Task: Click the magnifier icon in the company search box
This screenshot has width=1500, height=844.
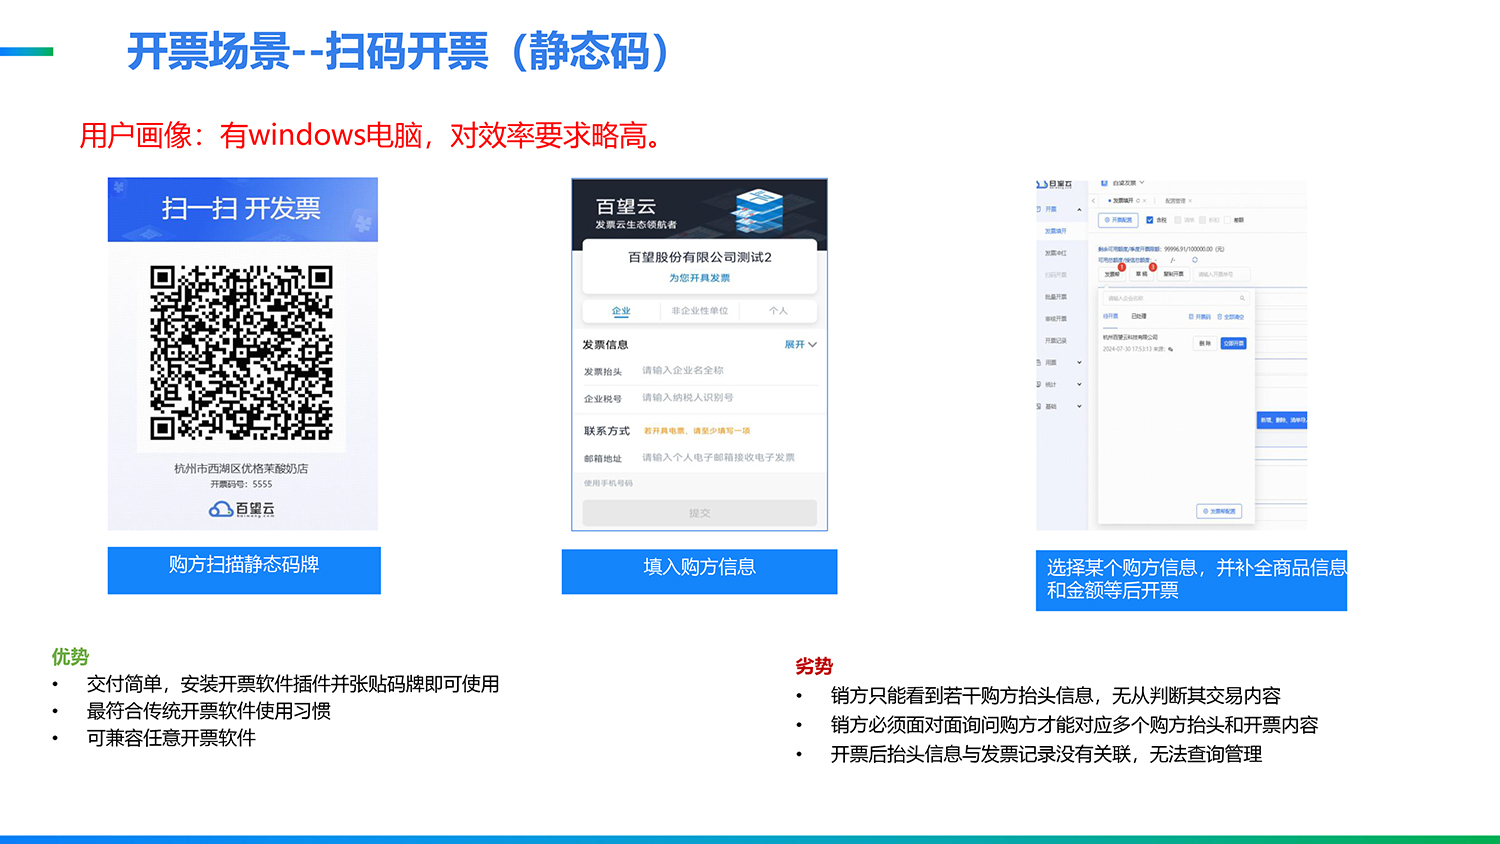Action: [1242, 298]
